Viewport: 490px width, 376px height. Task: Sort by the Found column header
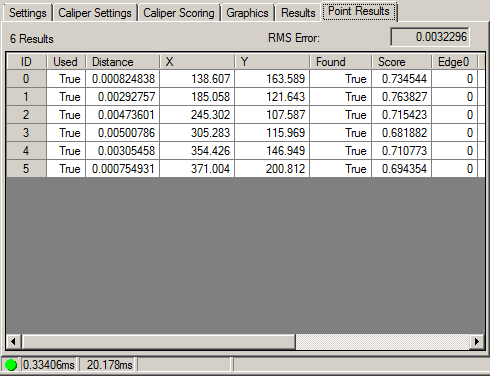341,62
